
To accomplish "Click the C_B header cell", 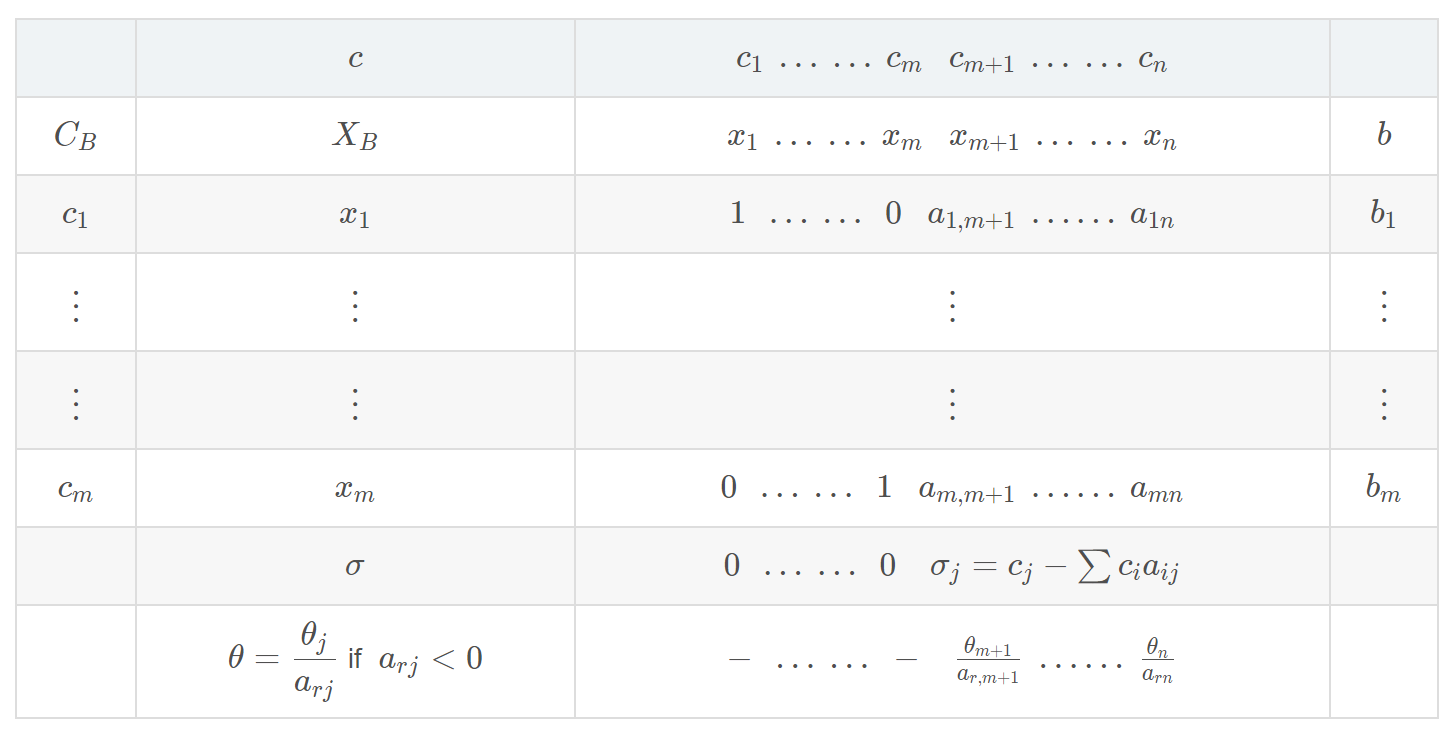I will pyautogui.click(x=75, y=136).
